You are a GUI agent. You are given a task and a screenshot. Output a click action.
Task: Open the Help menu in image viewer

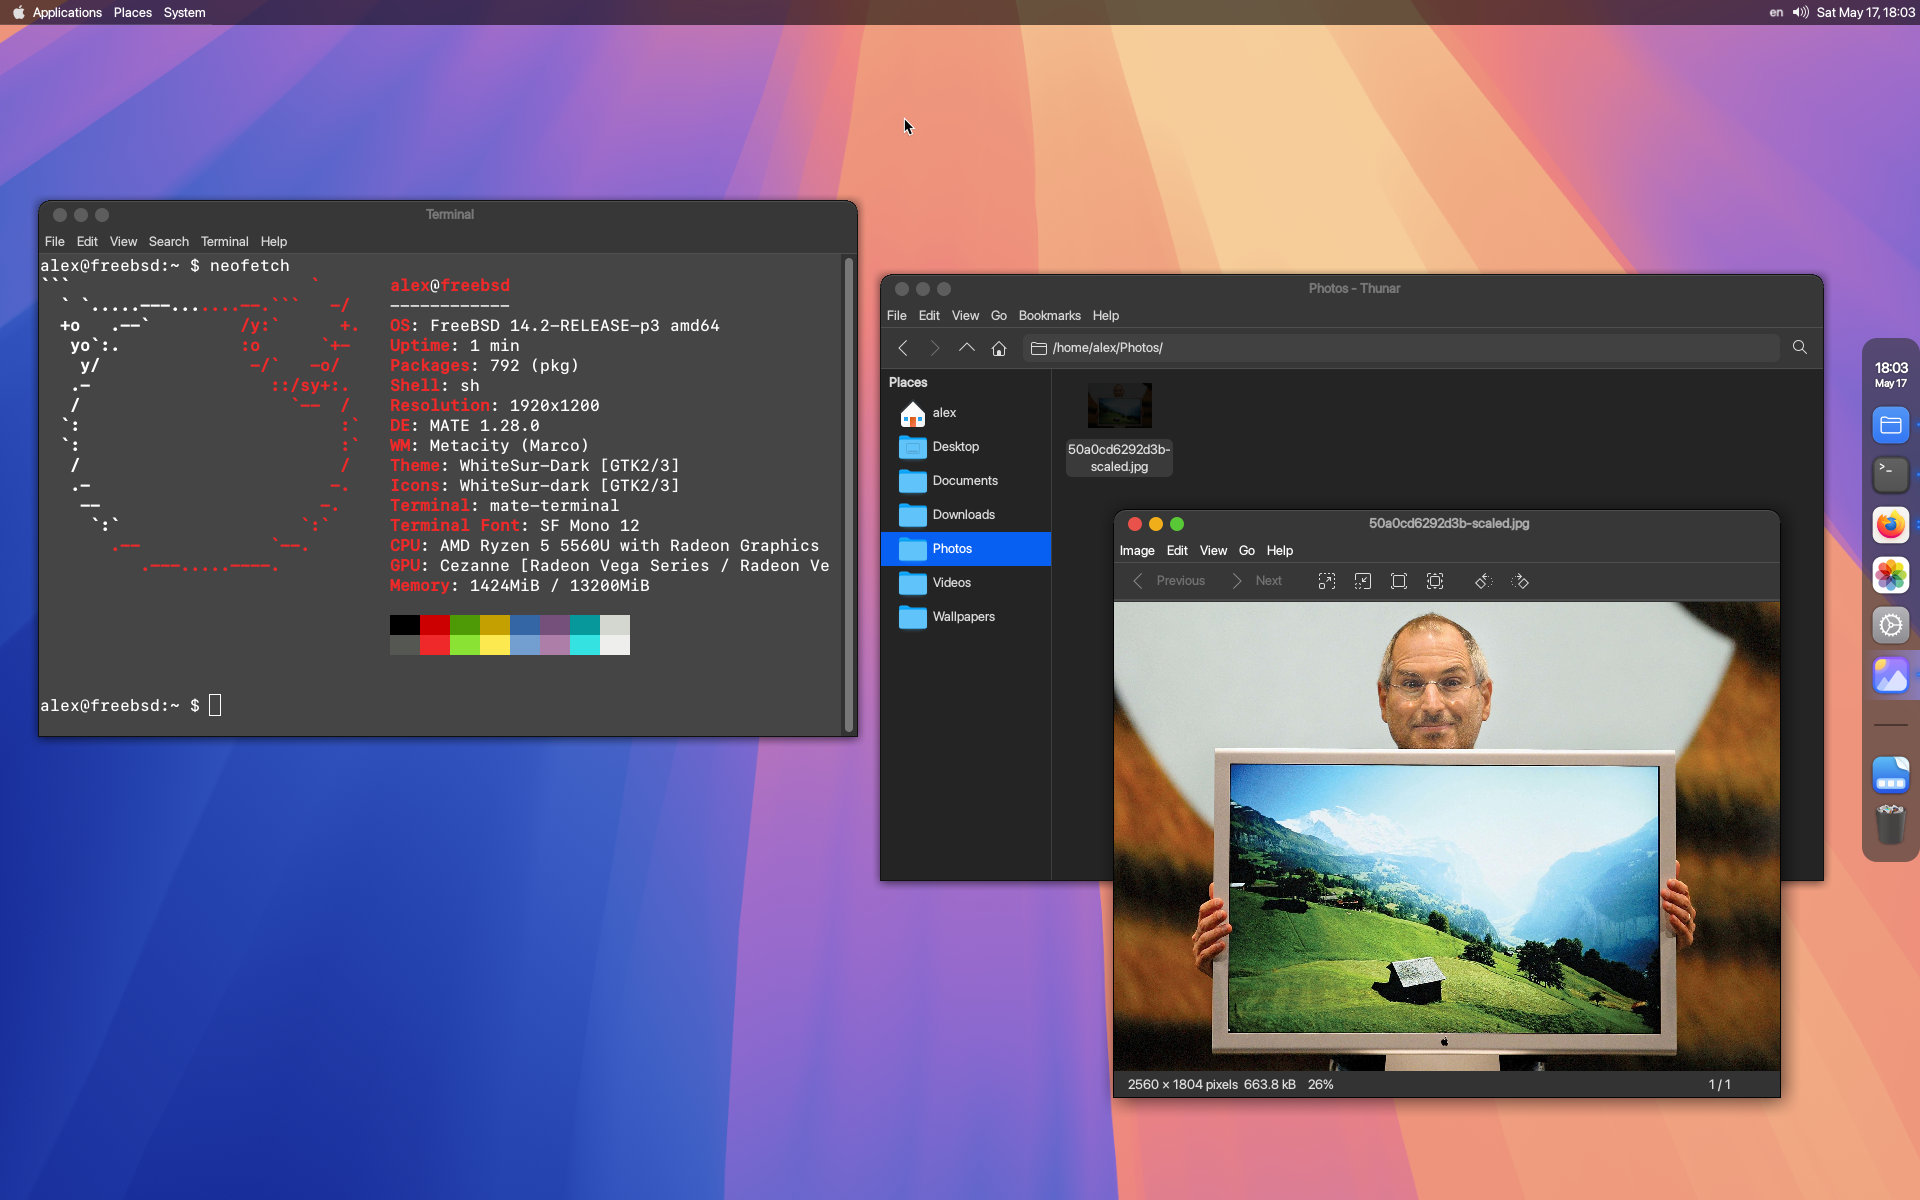point(1280,551)
